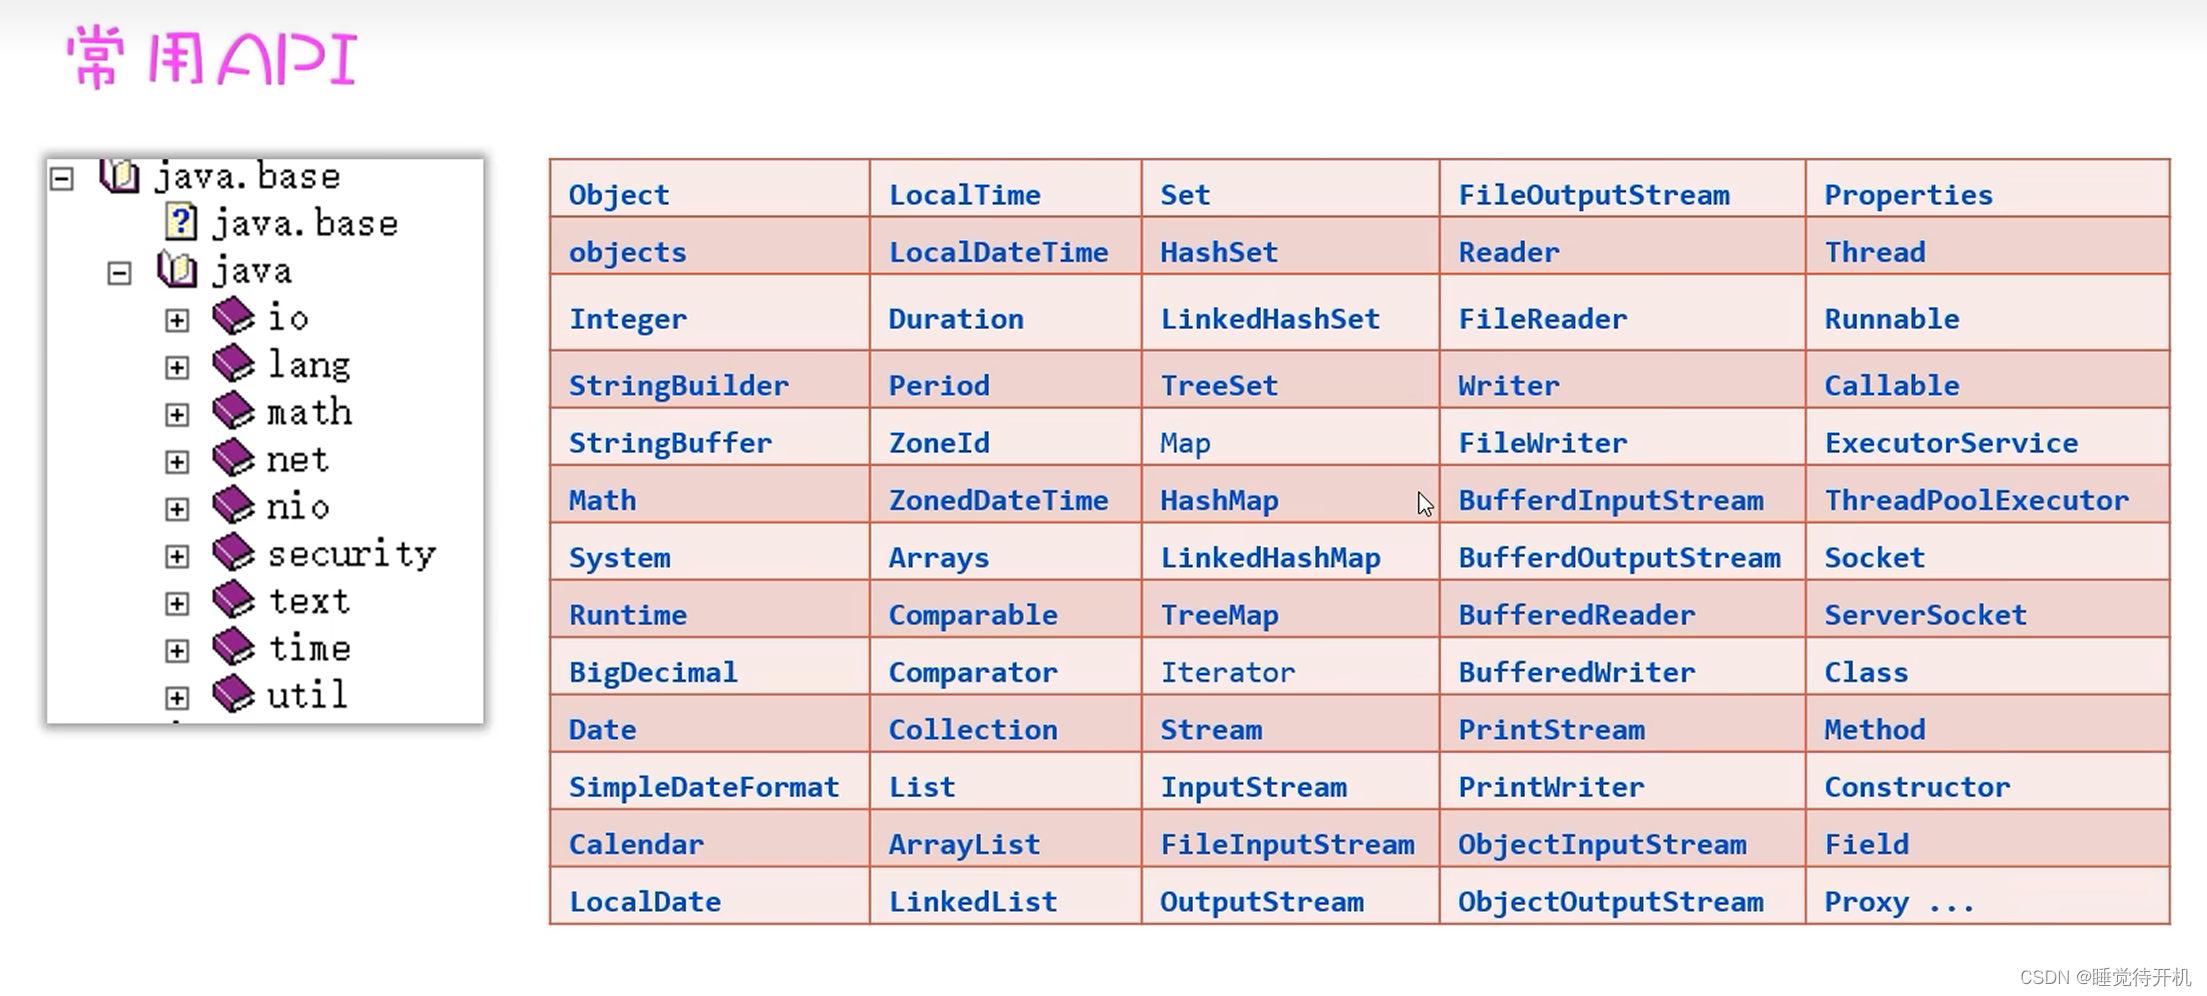Select the nio package book icon
This screenshot has width=2207, height=996.
coord(231,504)
